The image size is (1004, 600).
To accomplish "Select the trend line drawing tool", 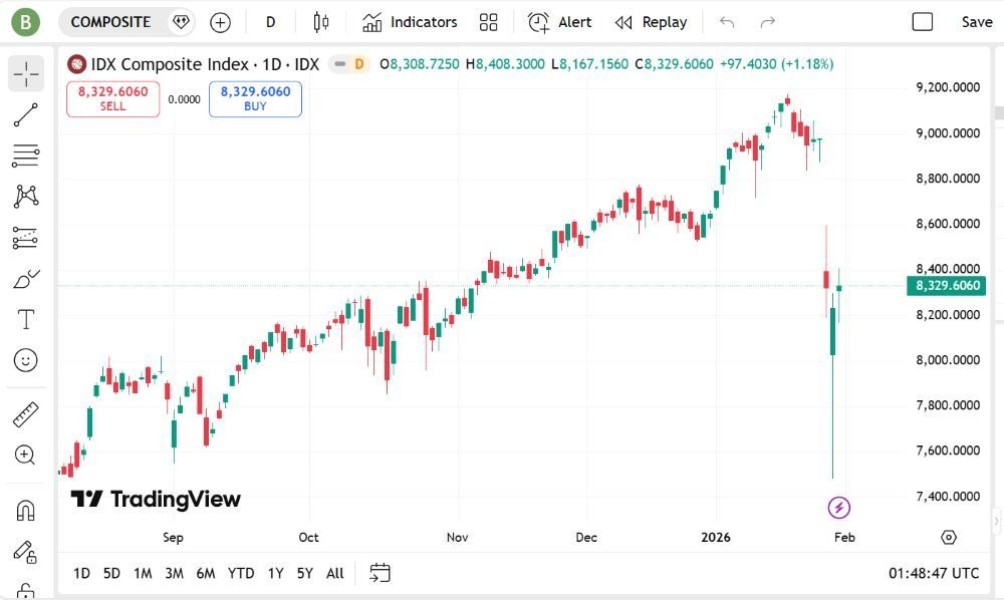I will (24, 113).
